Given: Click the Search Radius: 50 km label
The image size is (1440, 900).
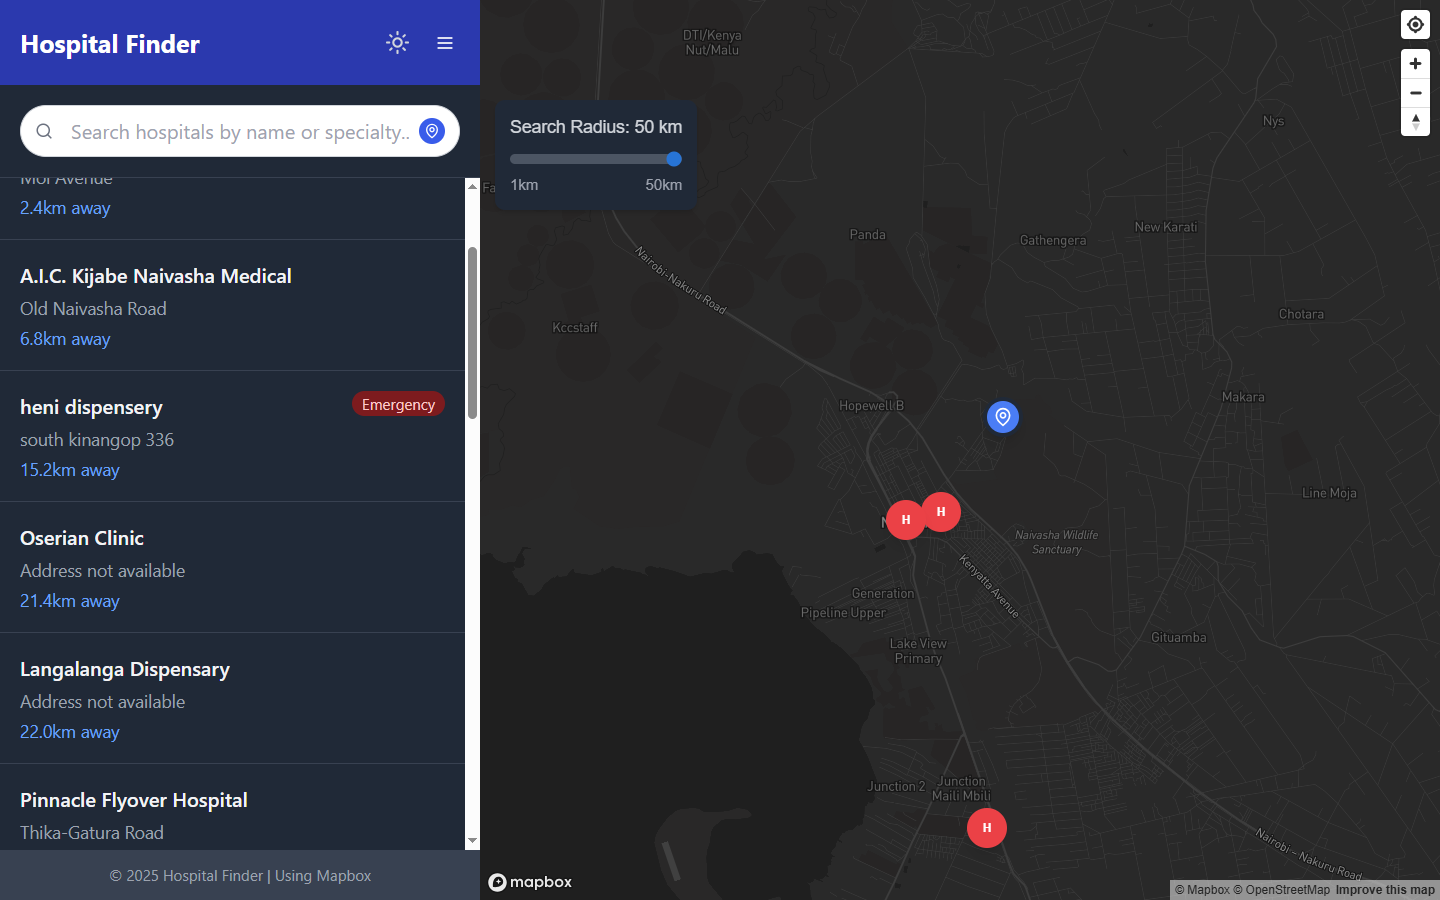Looking at the screenshot, I should [596, 127].
